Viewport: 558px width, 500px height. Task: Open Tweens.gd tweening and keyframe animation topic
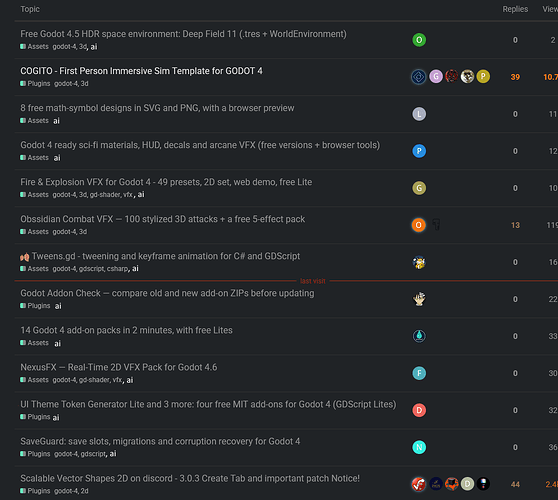tap(165, 256)
